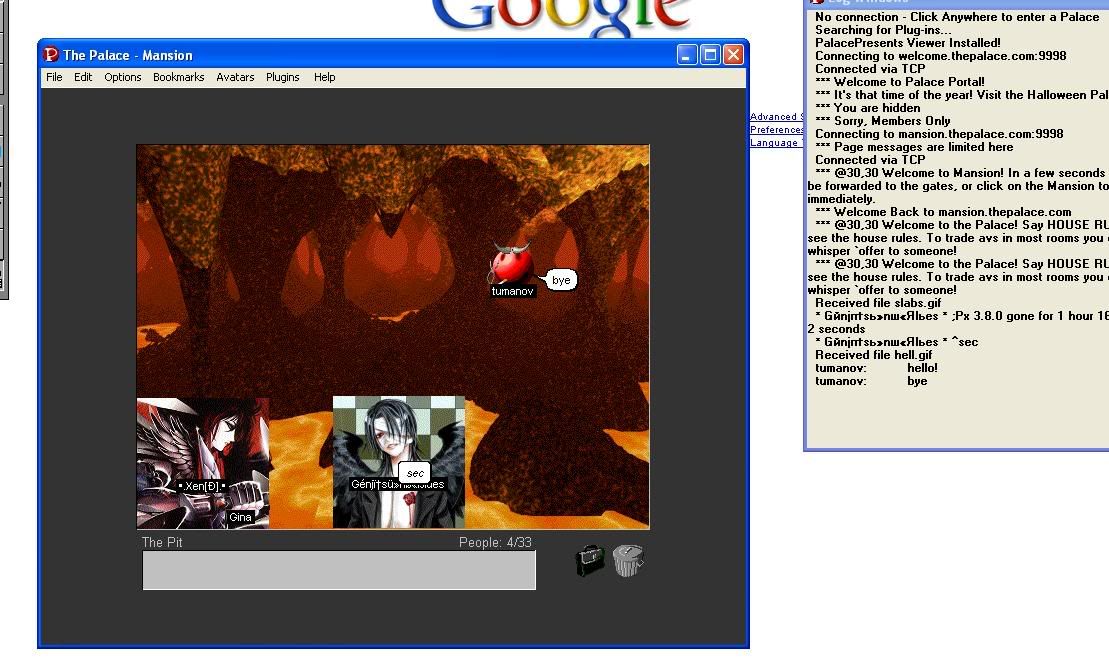Click the 'People: 4/33' counter
Screen dimensions: 1109x664
pos(495,542)
